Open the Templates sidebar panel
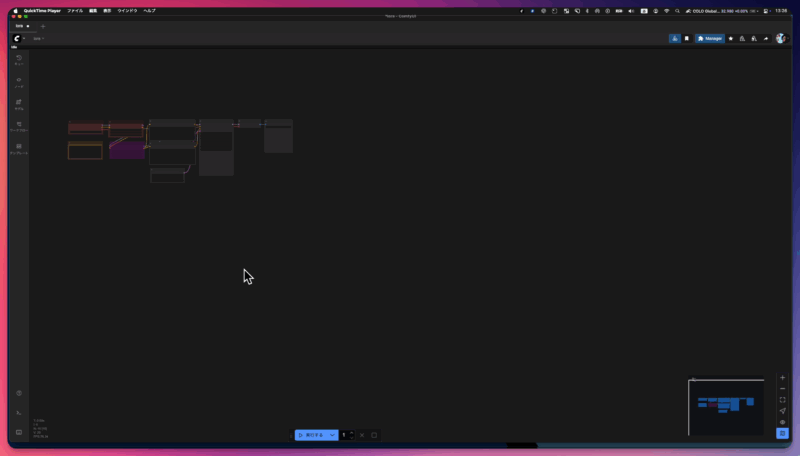800x456 pixels. click(x=19, y=149)
